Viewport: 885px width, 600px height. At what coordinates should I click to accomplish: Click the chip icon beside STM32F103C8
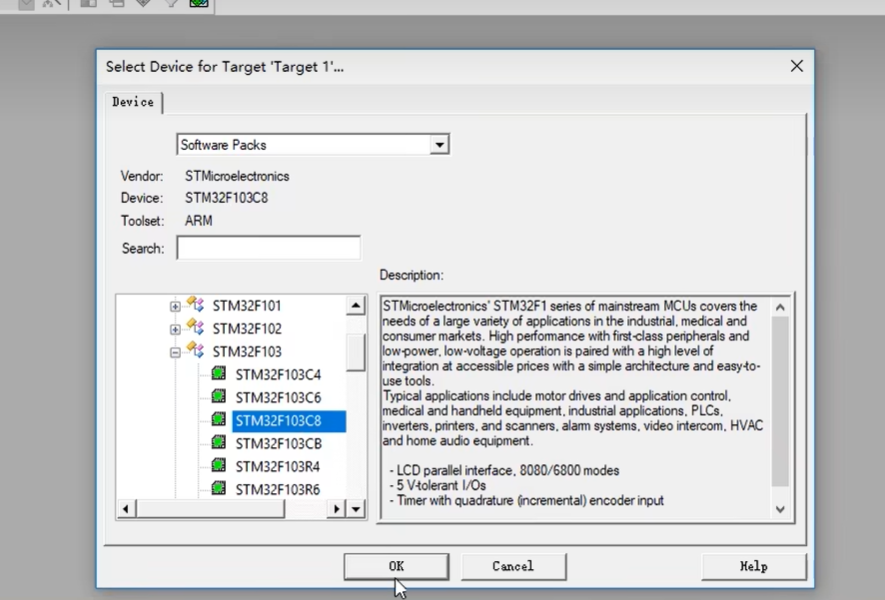click(x=219, y=420)
